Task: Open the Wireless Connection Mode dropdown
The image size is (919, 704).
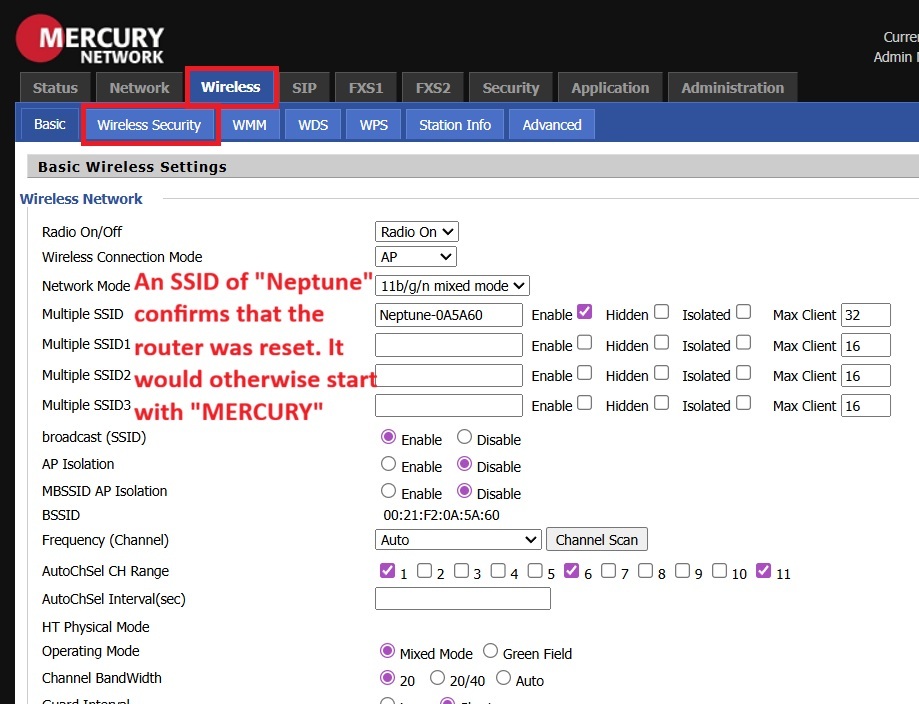Action: 415,257
